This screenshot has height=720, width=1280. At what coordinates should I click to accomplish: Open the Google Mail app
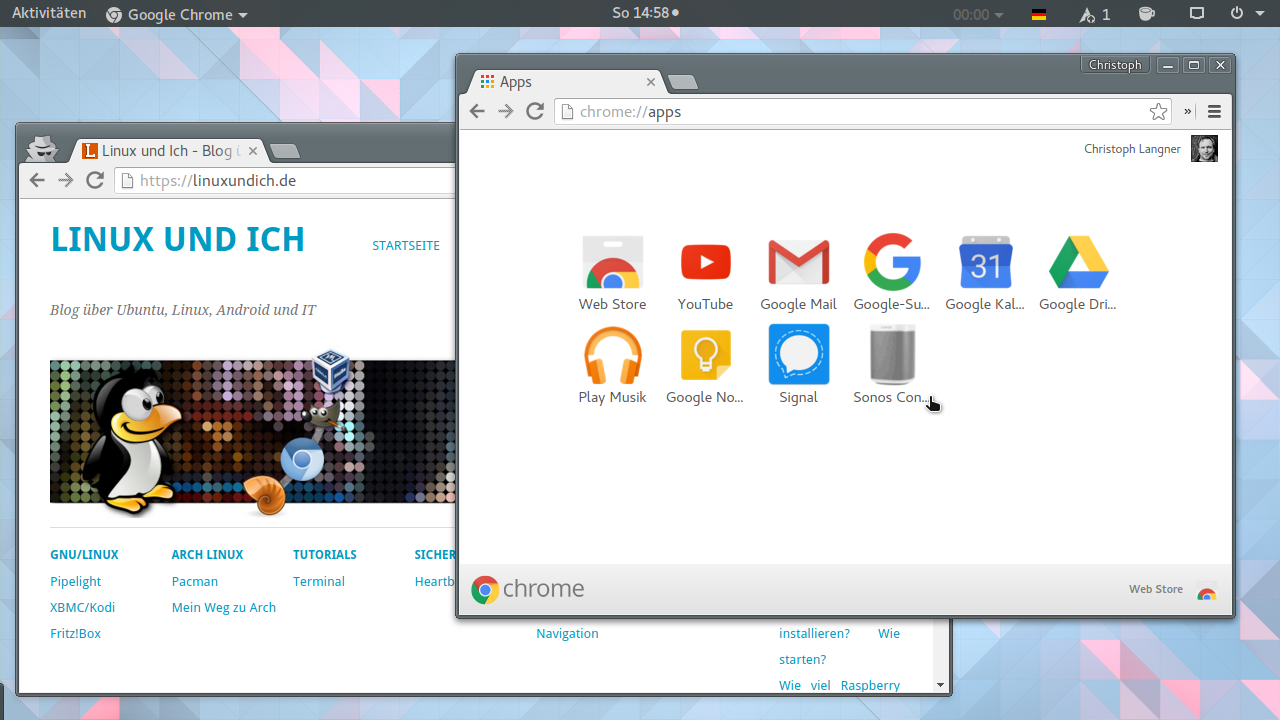(798, 274)
